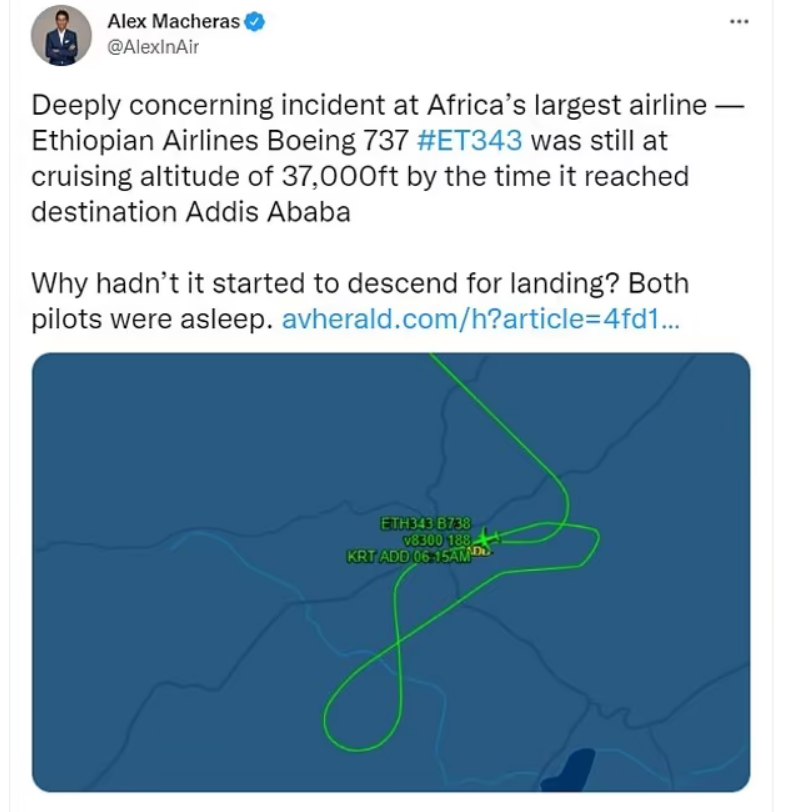Open Alex Macheras profile picture

click(61, 37)
